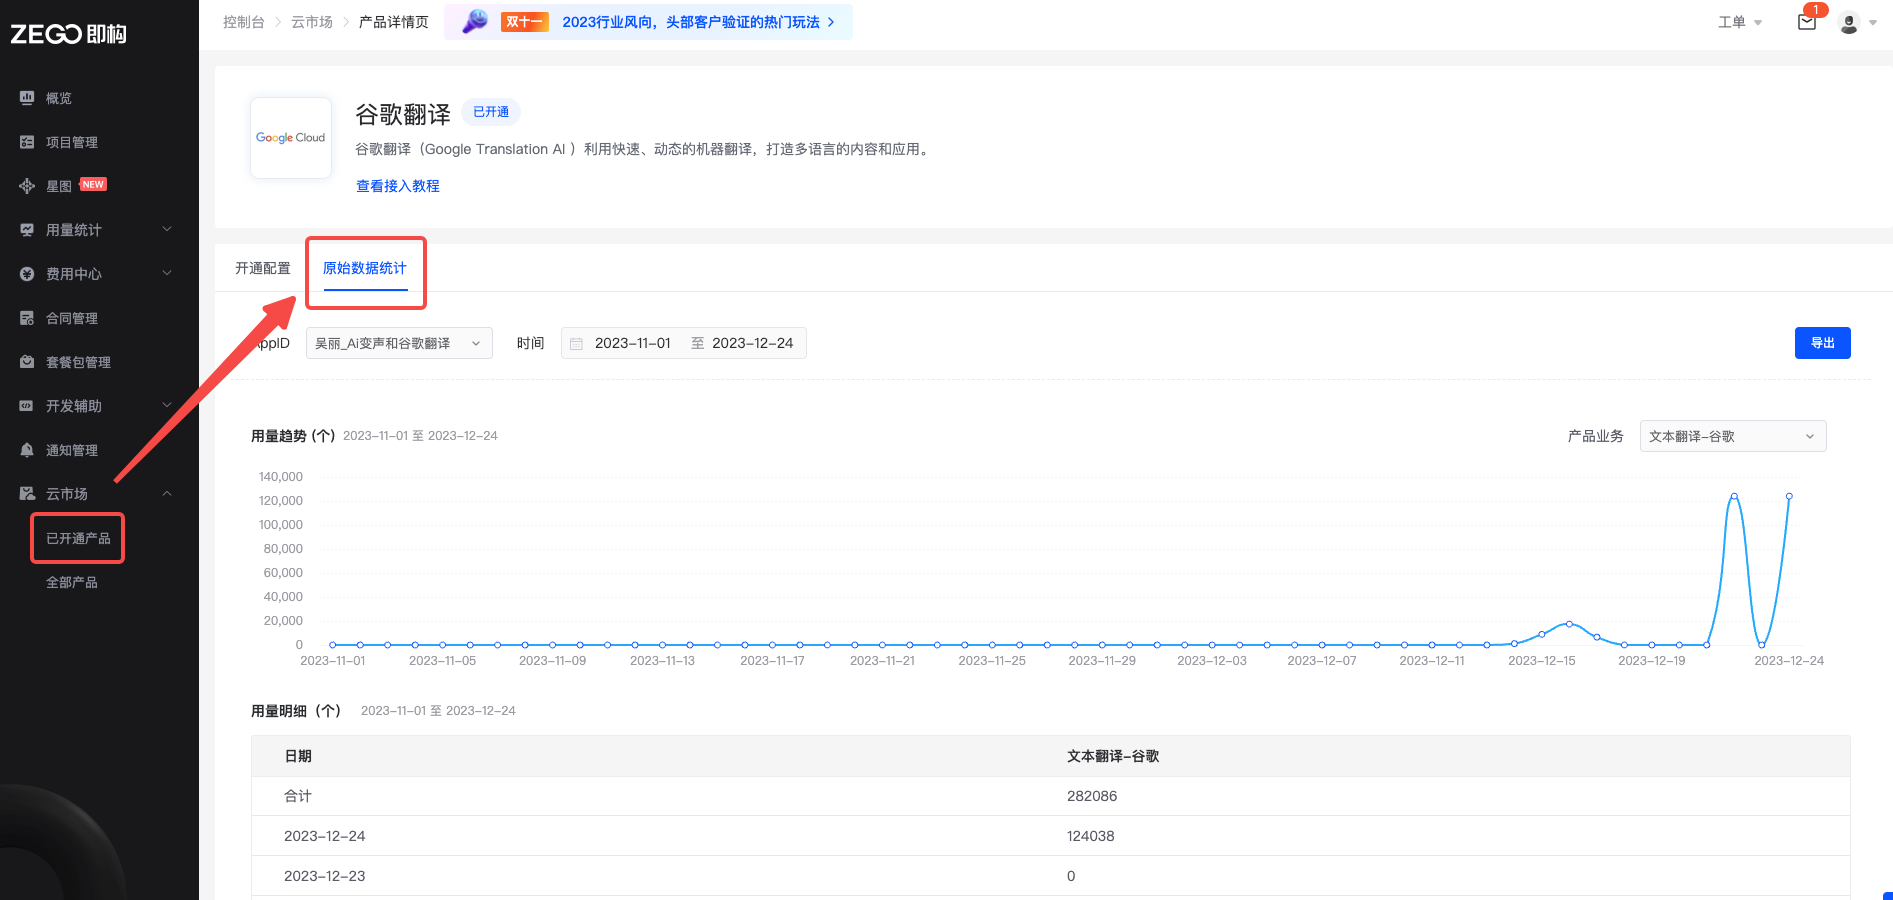Screen dimensions: 1893x900
Task: Collapse the 云市场 submenu chevron
Action: [x=167, y=493]
